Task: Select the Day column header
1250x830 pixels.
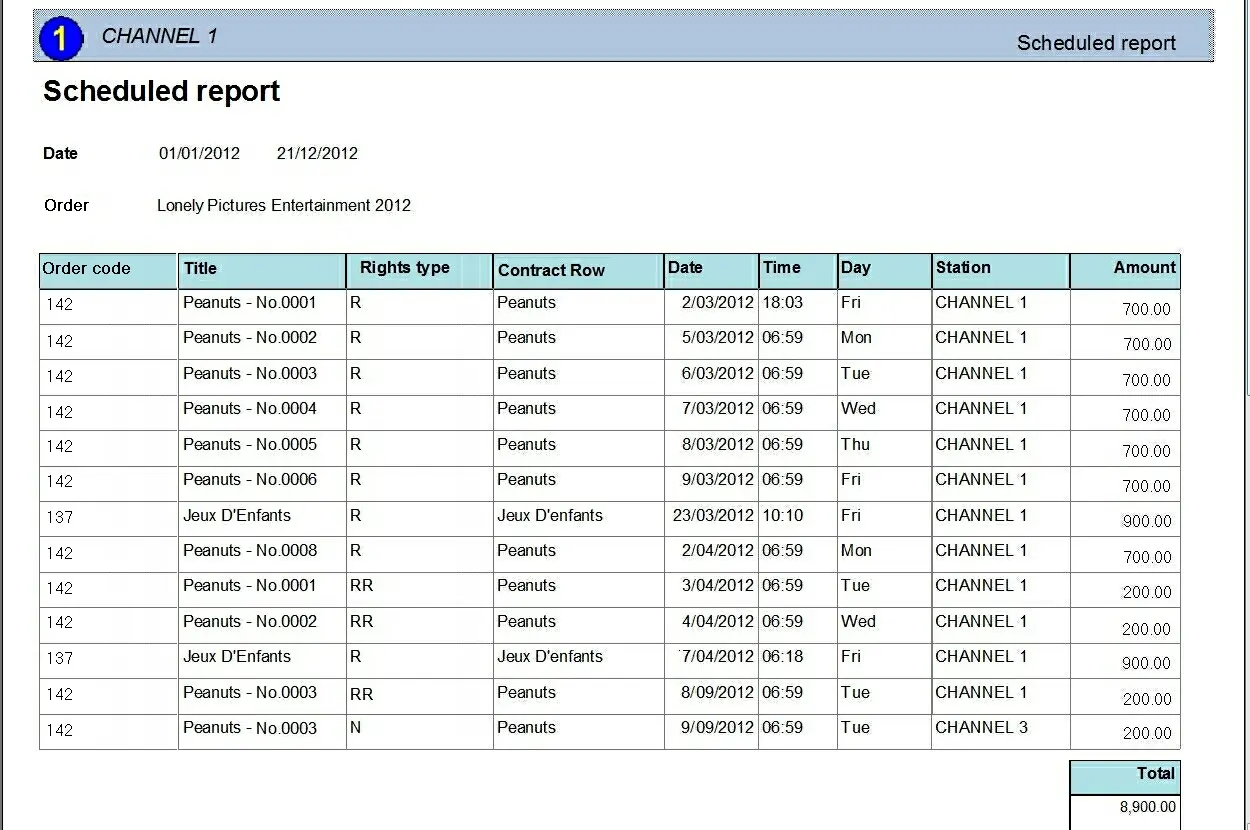Action: [855, 268]
